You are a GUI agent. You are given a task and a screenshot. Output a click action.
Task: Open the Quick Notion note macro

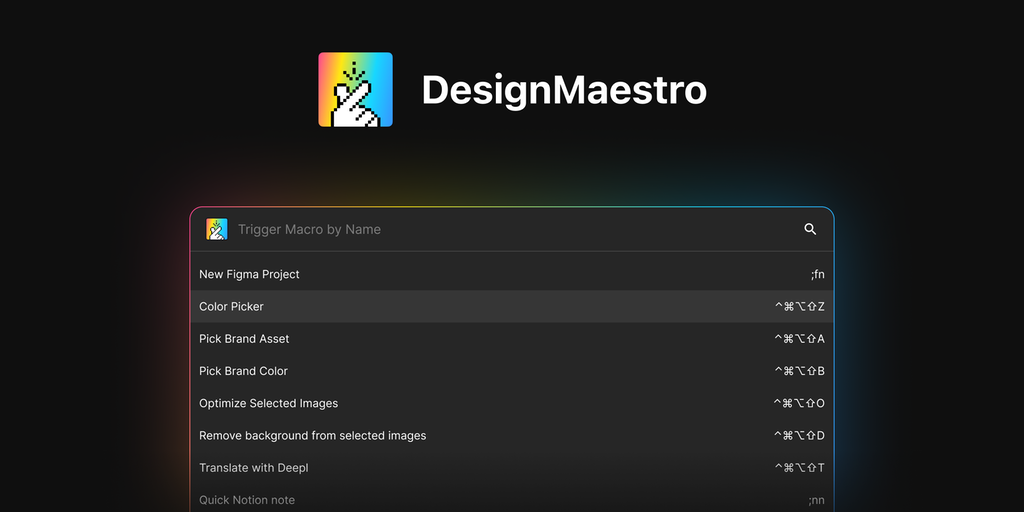(x=512, y=500)
